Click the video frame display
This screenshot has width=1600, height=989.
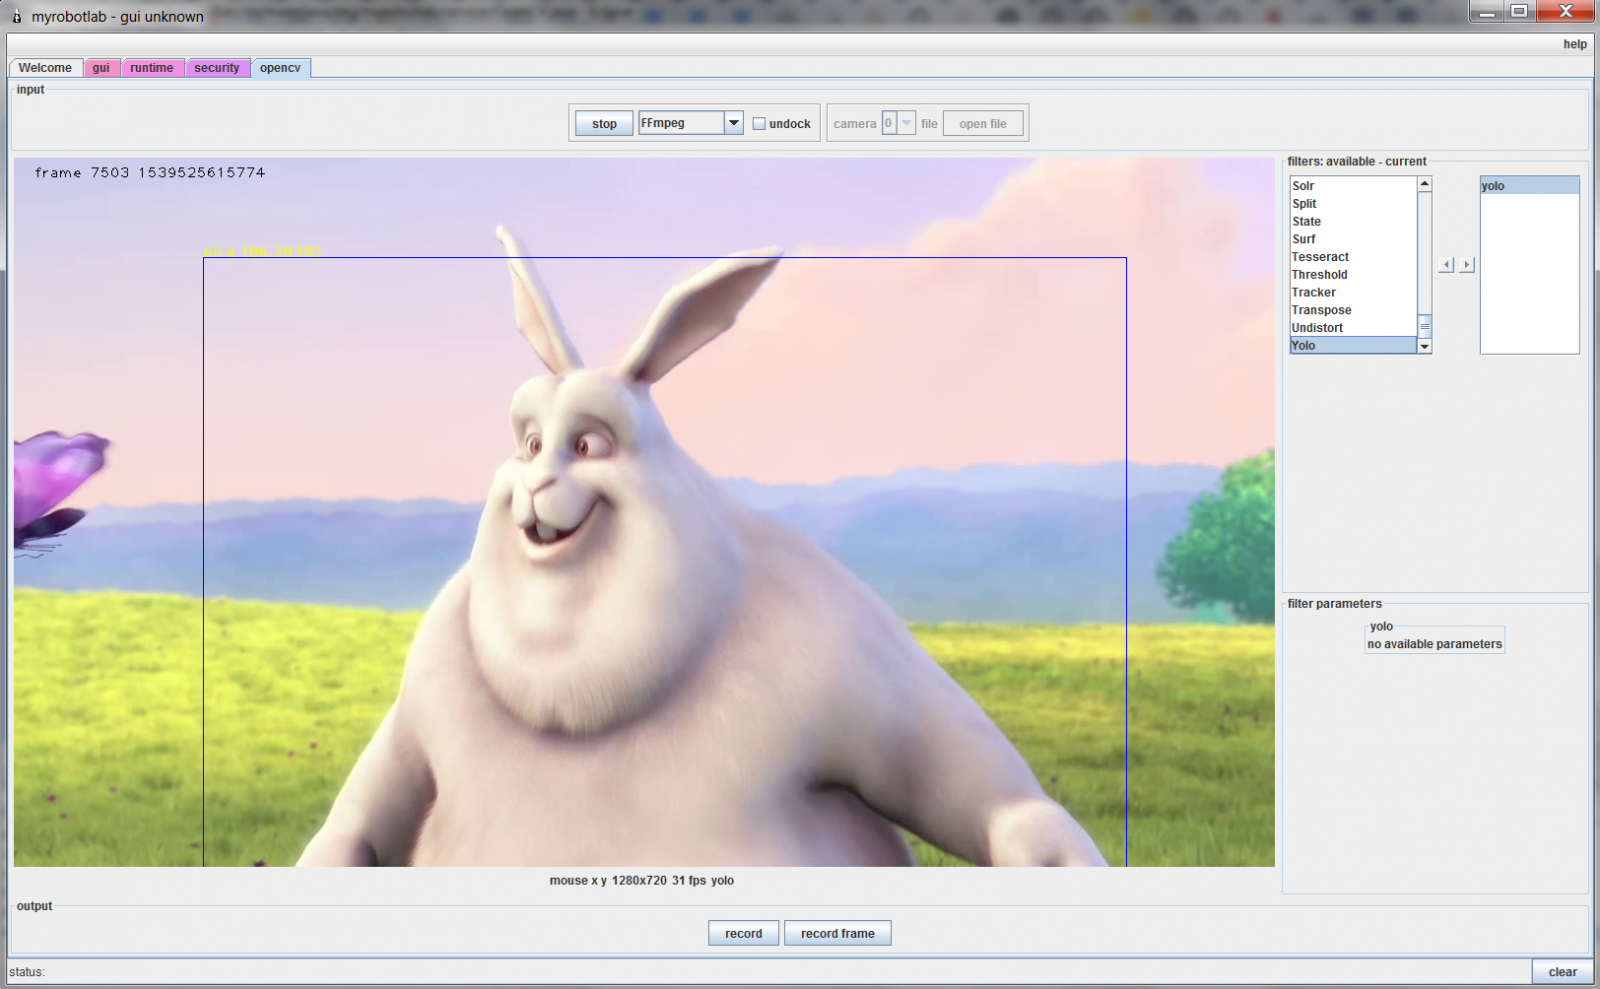click(x=644, y=512)
